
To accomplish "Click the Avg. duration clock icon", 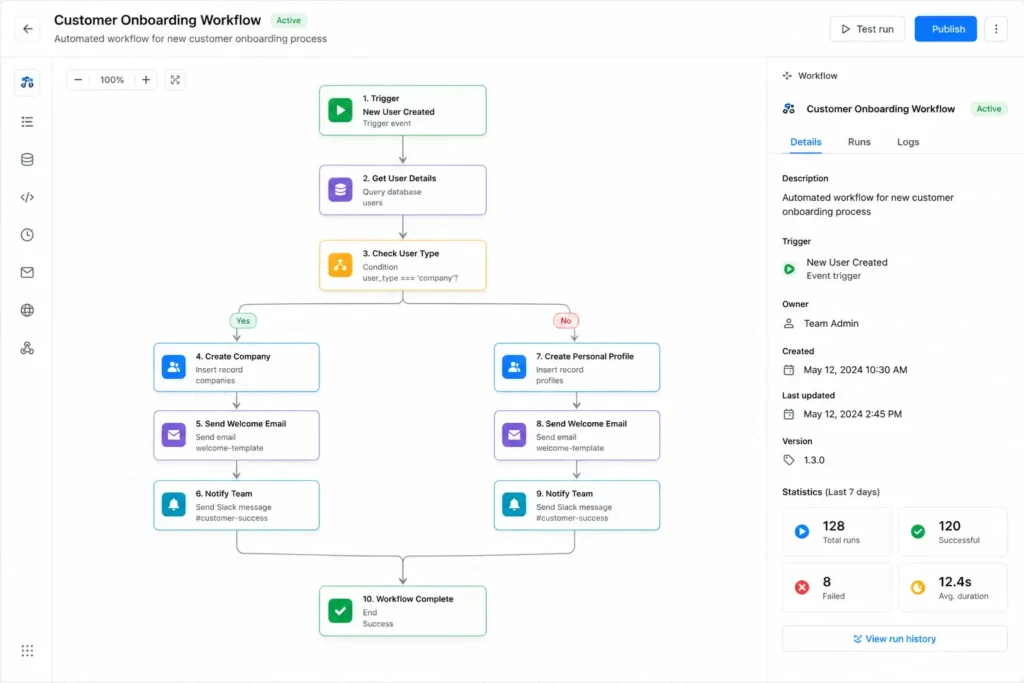I will point(918,588).
